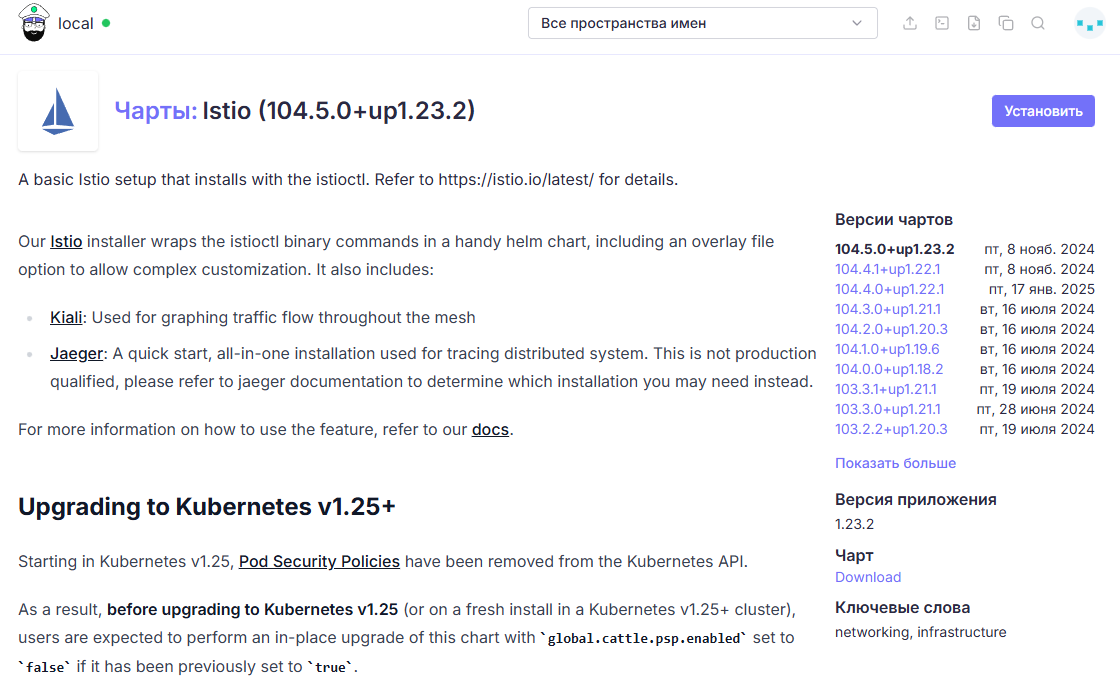Click the keywords networking, infrastructure text
The image size is (1120, 687).
click(921, 632)
